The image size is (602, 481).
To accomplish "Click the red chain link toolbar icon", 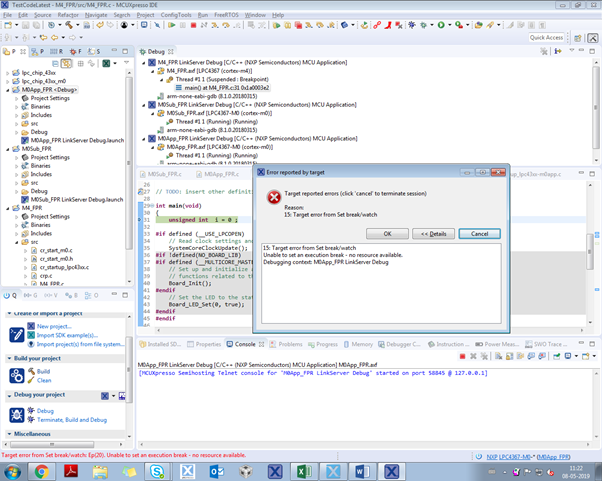I will coord(377,25).
